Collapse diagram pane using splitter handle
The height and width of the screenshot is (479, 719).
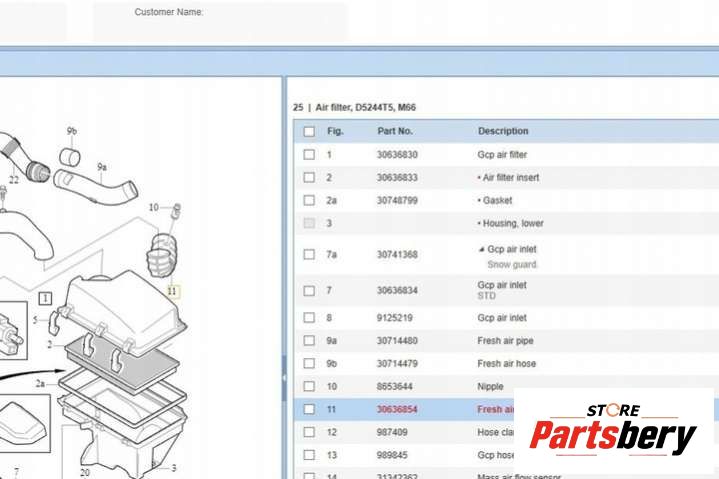click(x=284, y=378)
